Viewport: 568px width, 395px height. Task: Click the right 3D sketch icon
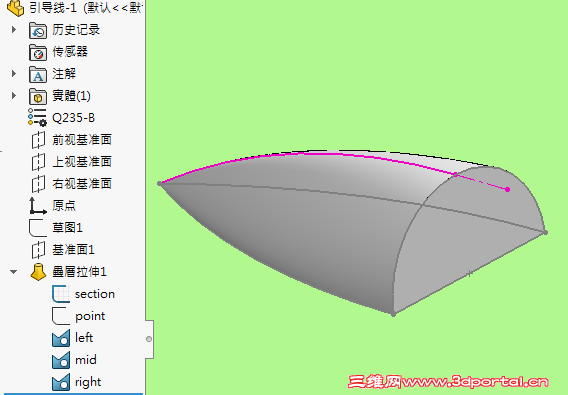click(61, 382)
